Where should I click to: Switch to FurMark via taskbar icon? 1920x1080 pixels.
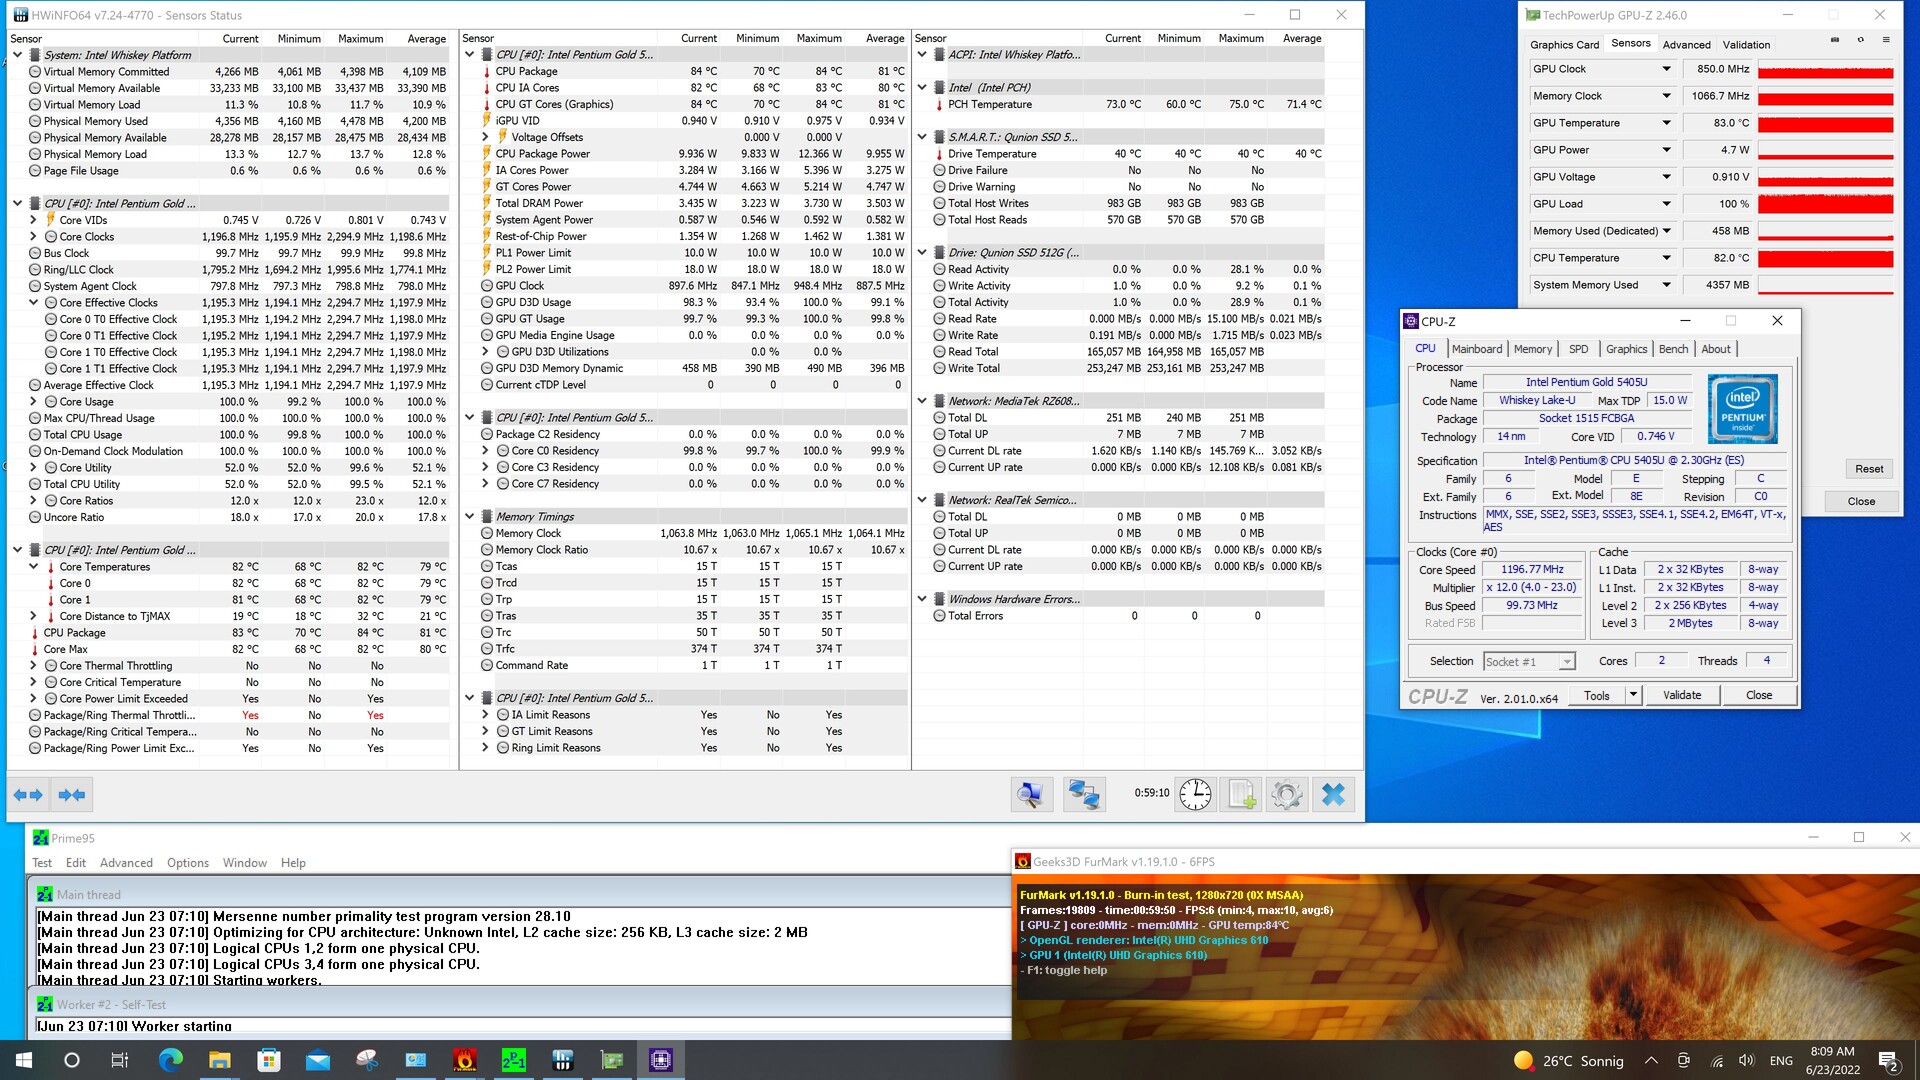(465, 1060)
